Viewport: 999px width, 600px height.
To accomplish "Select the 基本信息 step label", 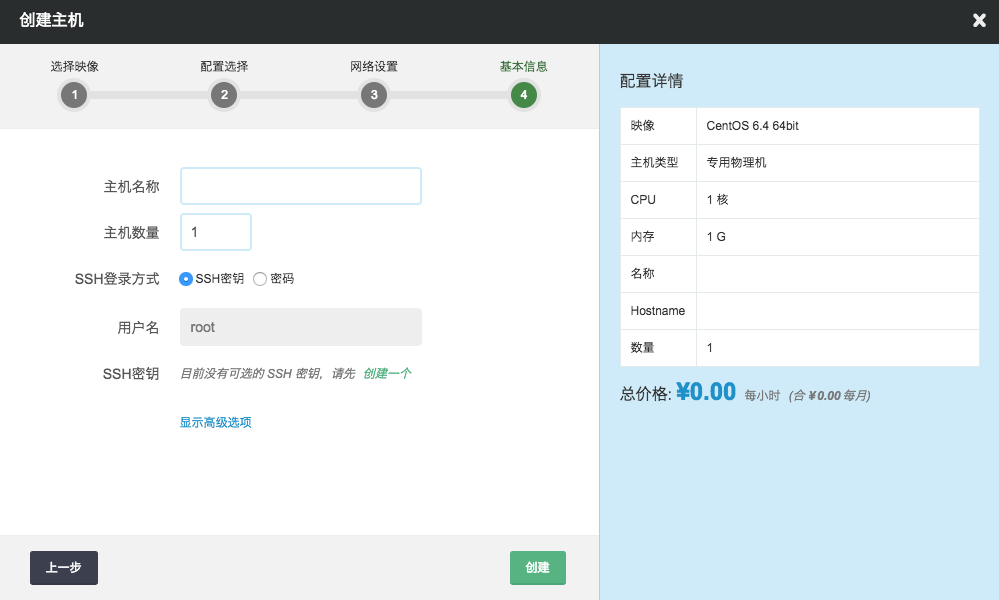I will pyautogui.click(x=523, y=67).
